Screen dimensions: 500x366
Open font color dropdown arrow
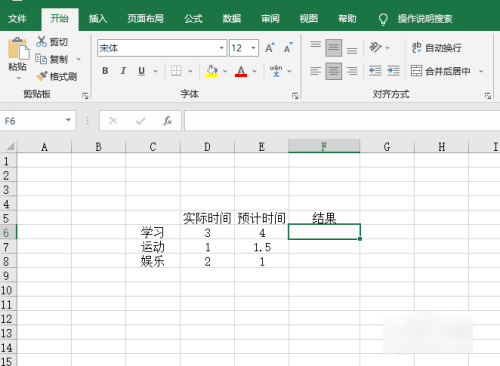[x=254, y=71]
